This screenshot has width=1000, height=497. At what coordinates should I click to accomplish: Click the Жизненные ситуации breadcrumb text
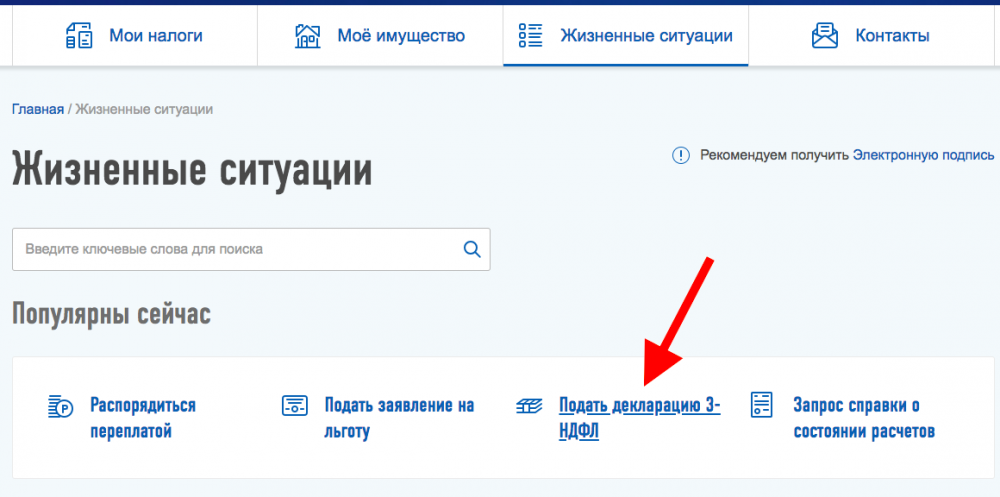[x=144, y=109]
